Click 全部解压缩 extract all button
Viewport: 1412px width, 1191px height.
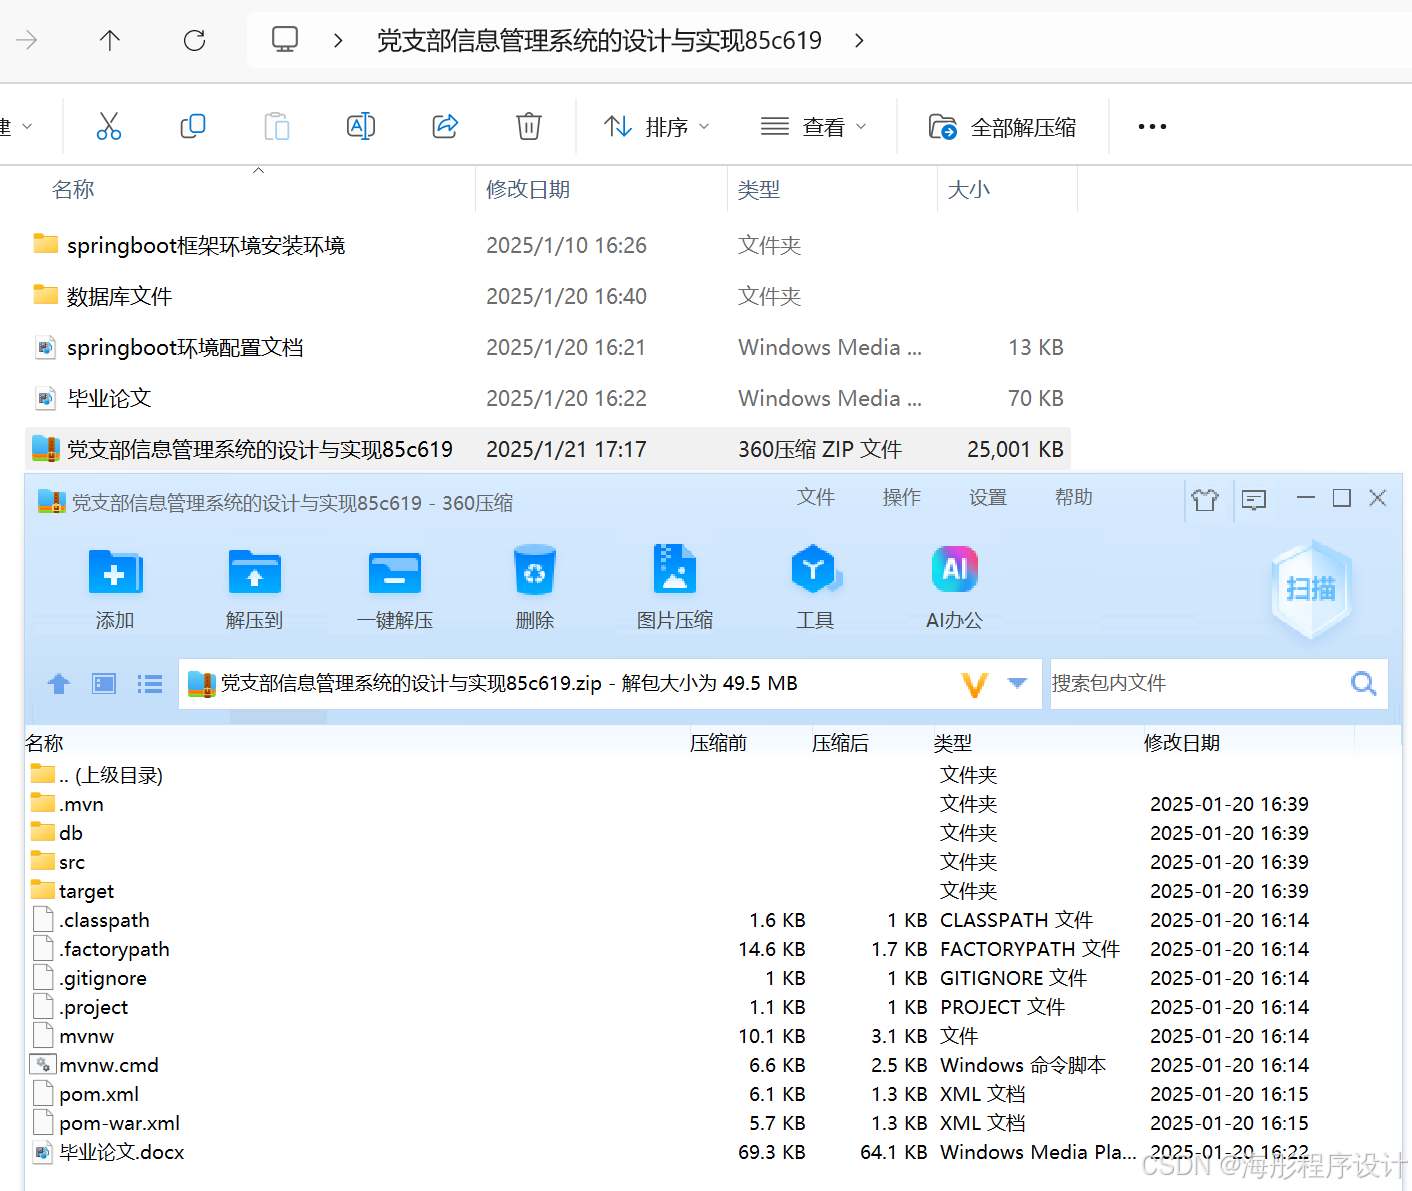(1002, 127)
